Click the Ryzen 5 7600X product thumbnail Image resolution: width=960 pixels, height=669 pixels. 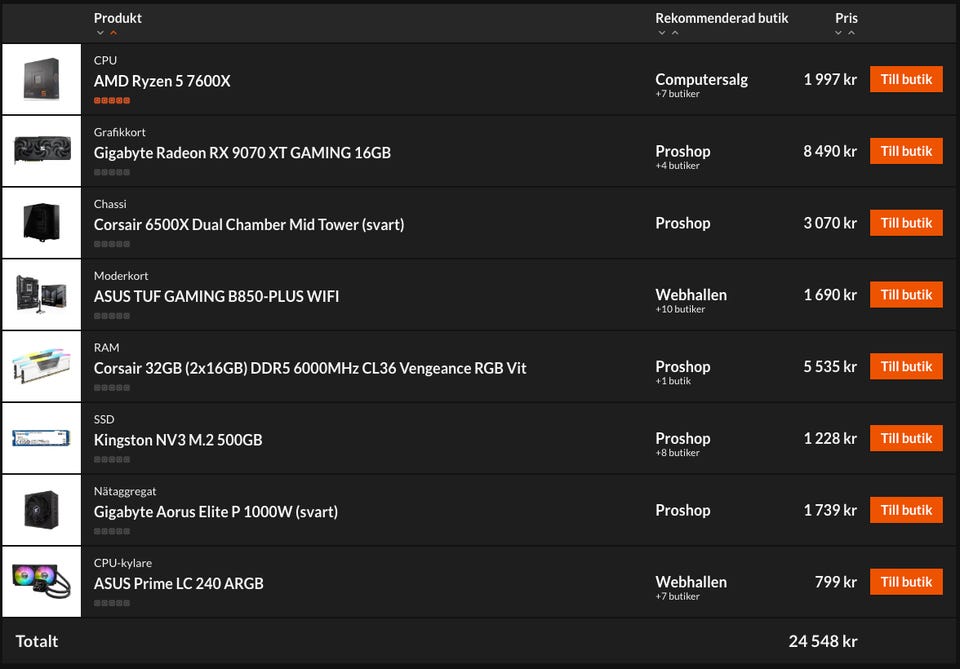click(41, 79)
